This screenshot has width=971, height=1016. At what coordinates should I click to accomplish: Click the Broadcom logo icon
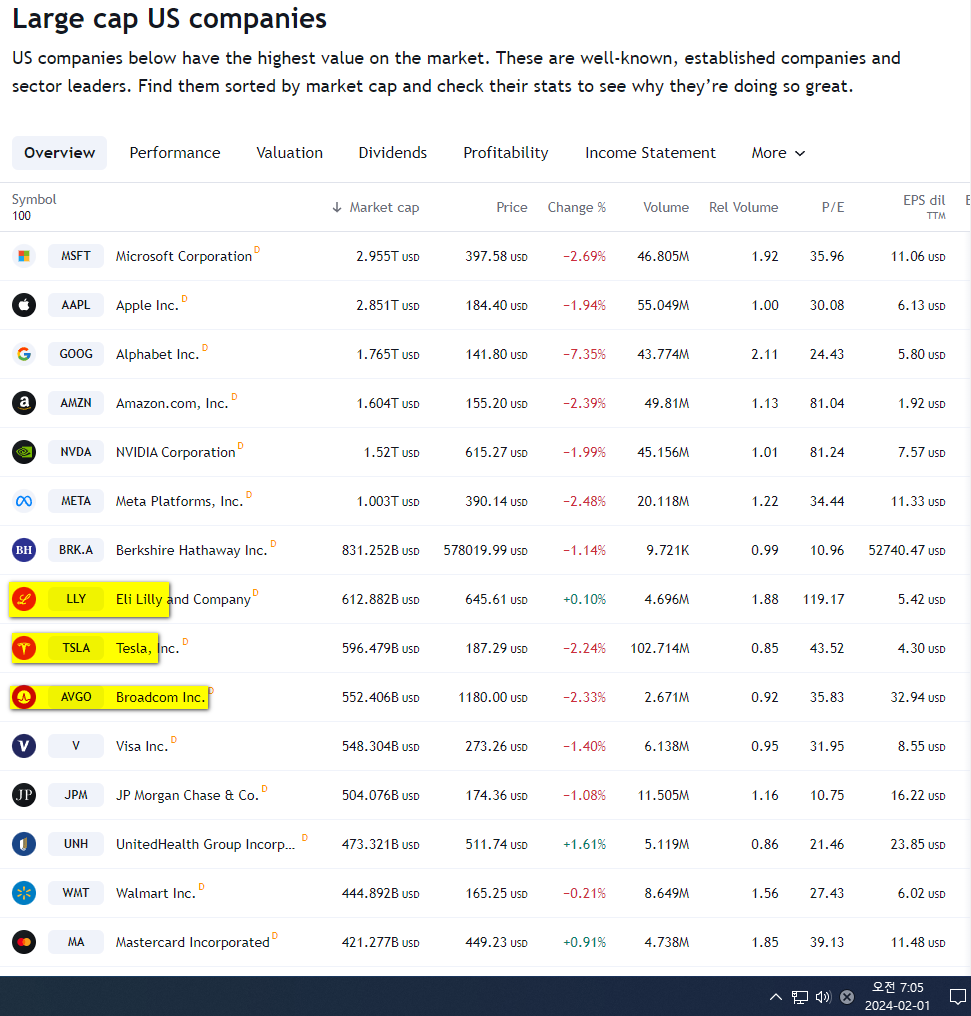tap(24, 697)
